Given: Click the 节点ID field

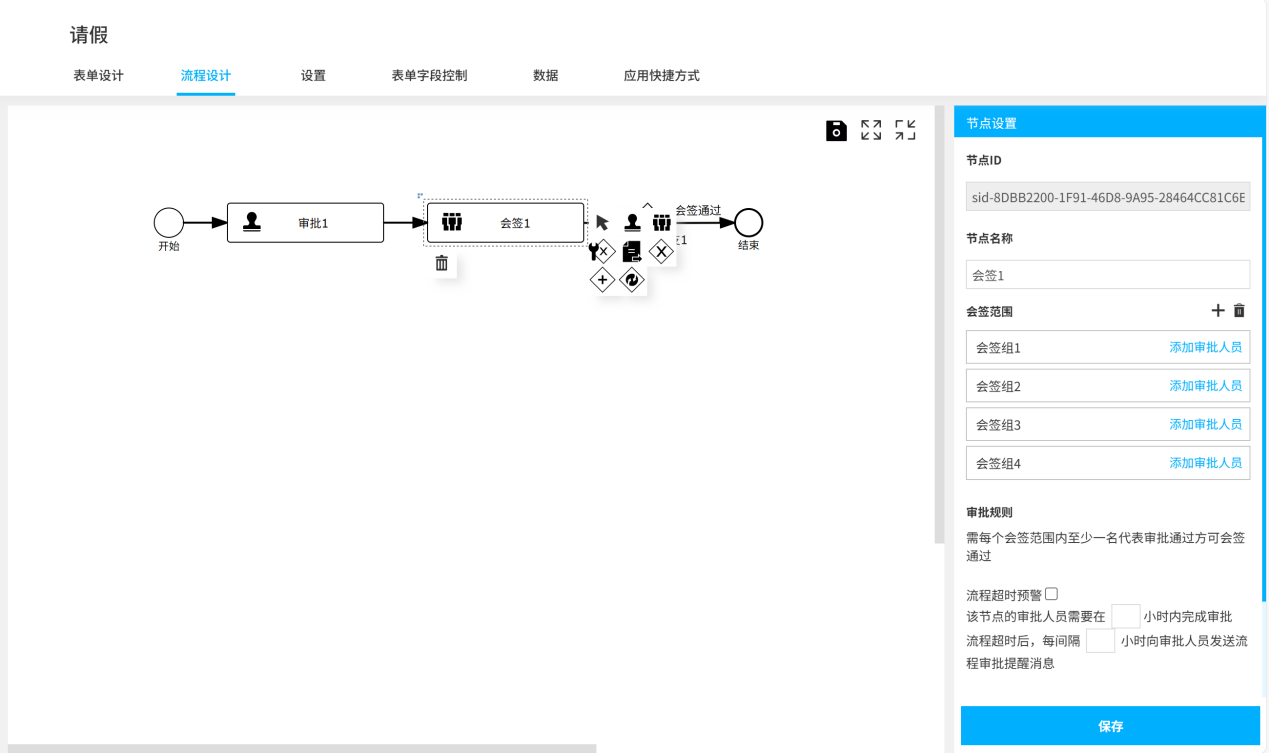Looking at the screenshot, I should tap(1108, 197).
